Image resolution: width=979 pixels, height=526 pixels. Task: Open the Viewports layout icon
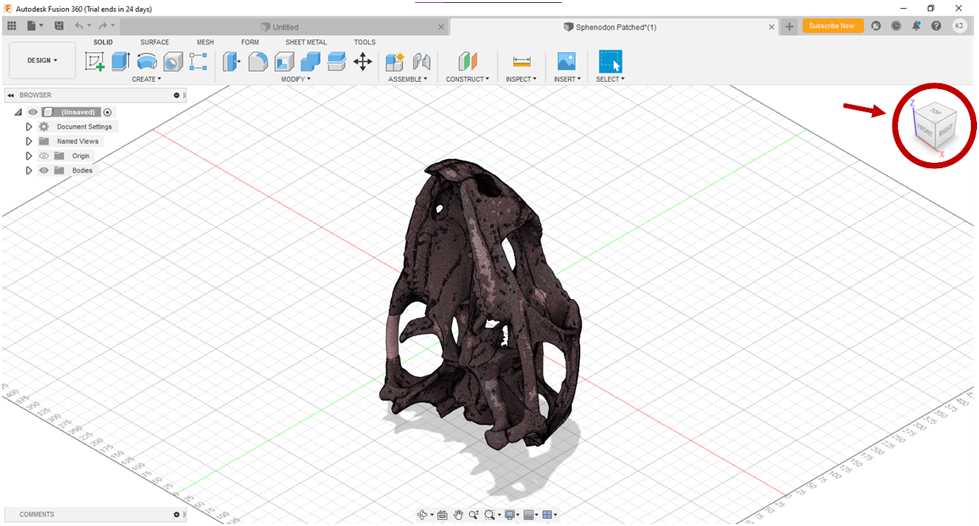click(548, 515)
